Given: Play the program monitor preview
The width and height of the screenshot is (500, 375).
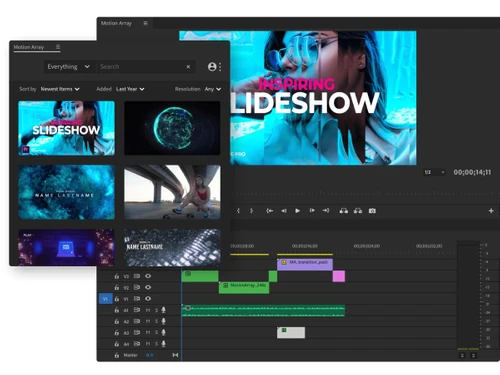Looking at the screenshot, I should click(297, 211).
